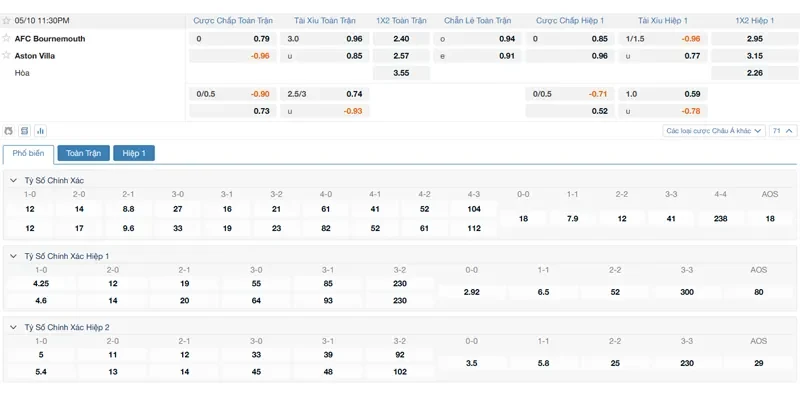The image size is (800, 400).
Task: Collapse 'Tỷ Số Chính Xác Hiệp 1' section
Action: point(14,256)
